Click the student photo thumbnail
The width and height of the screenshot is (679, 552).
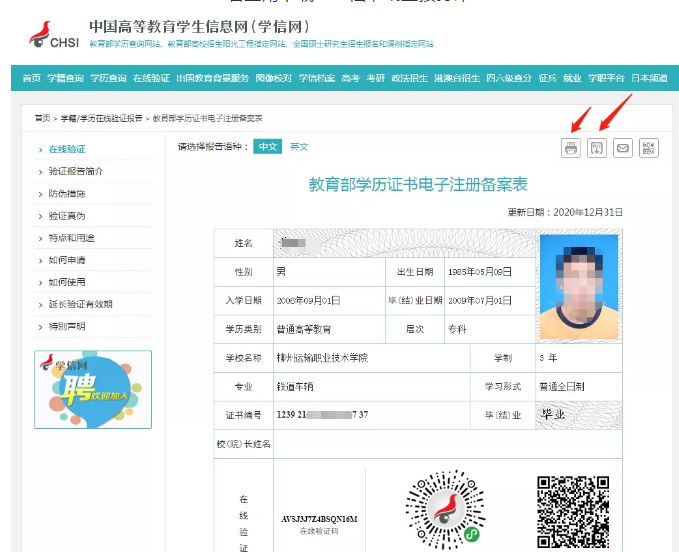coord(578,287)
